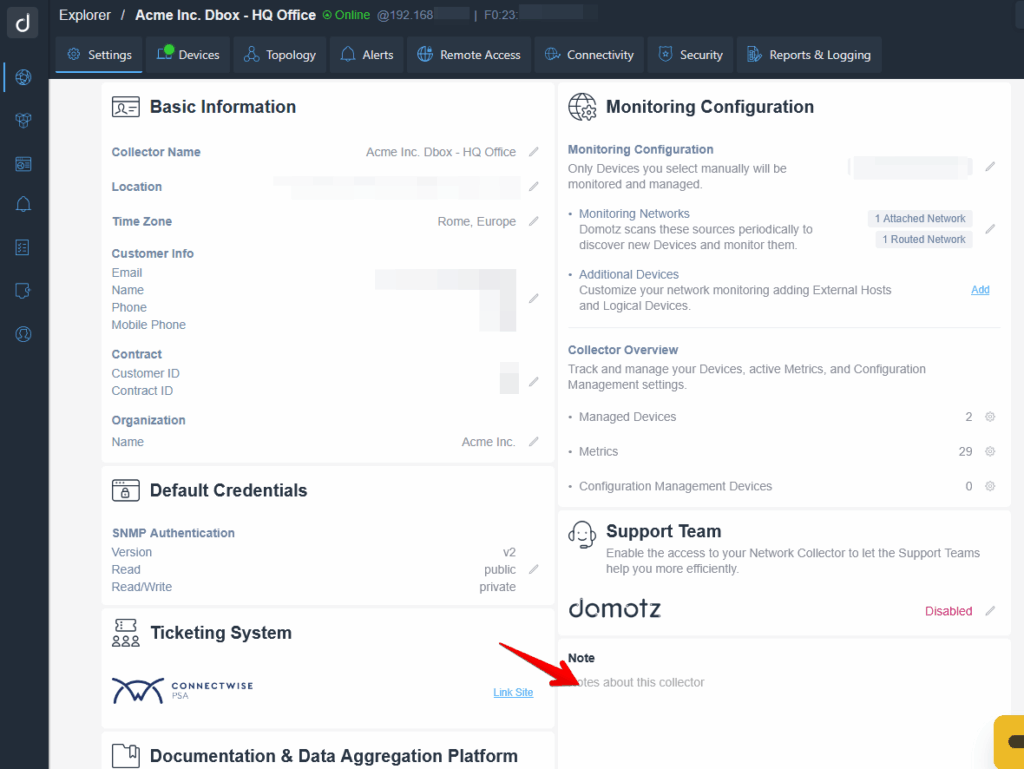Edit the Collector Name with pencil icon
This screenshot has width=1024, height=769.
click(x=534, y=152)
